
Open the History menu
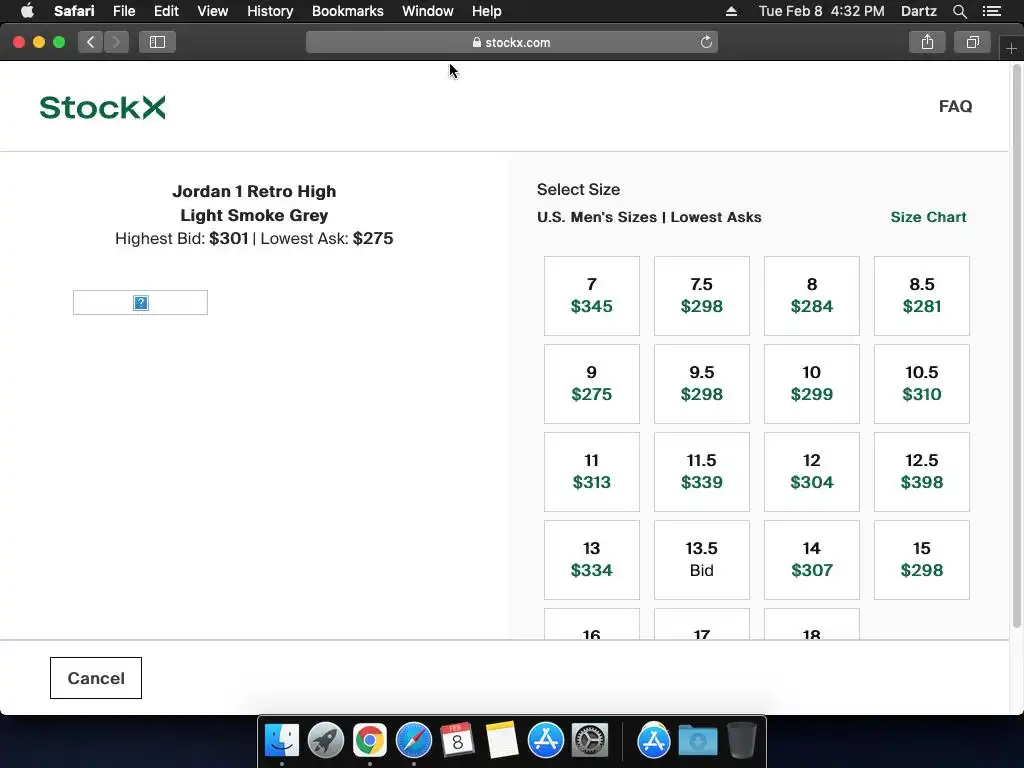point(270,11)
